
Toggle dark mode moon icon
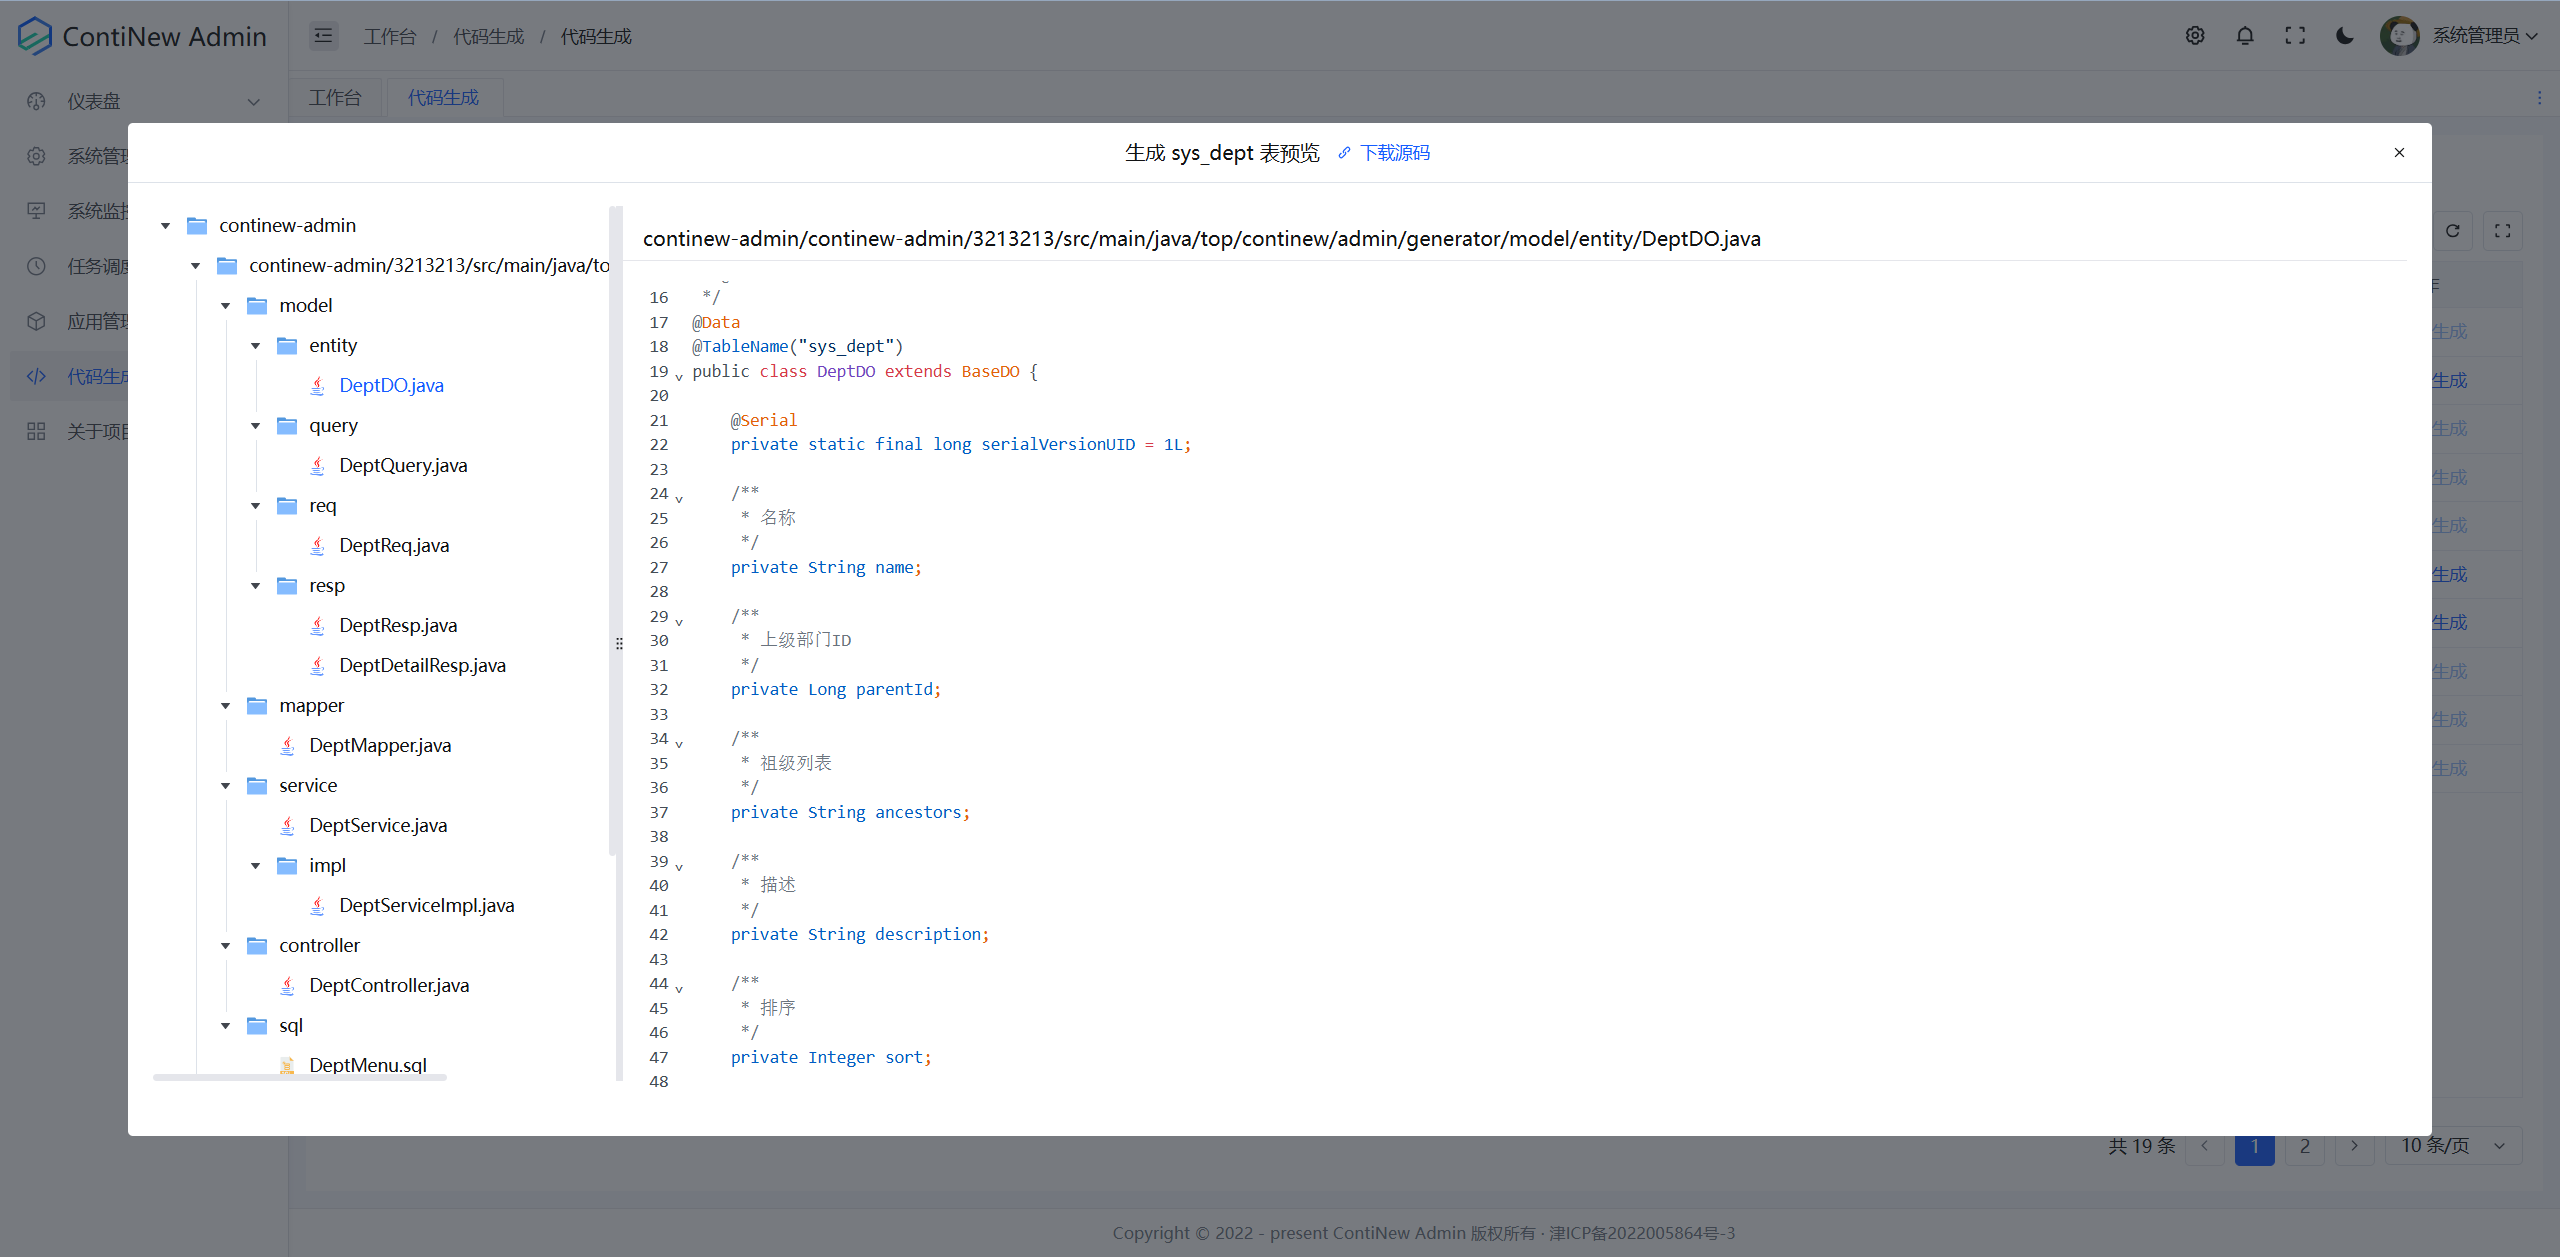click(2344, 36)
